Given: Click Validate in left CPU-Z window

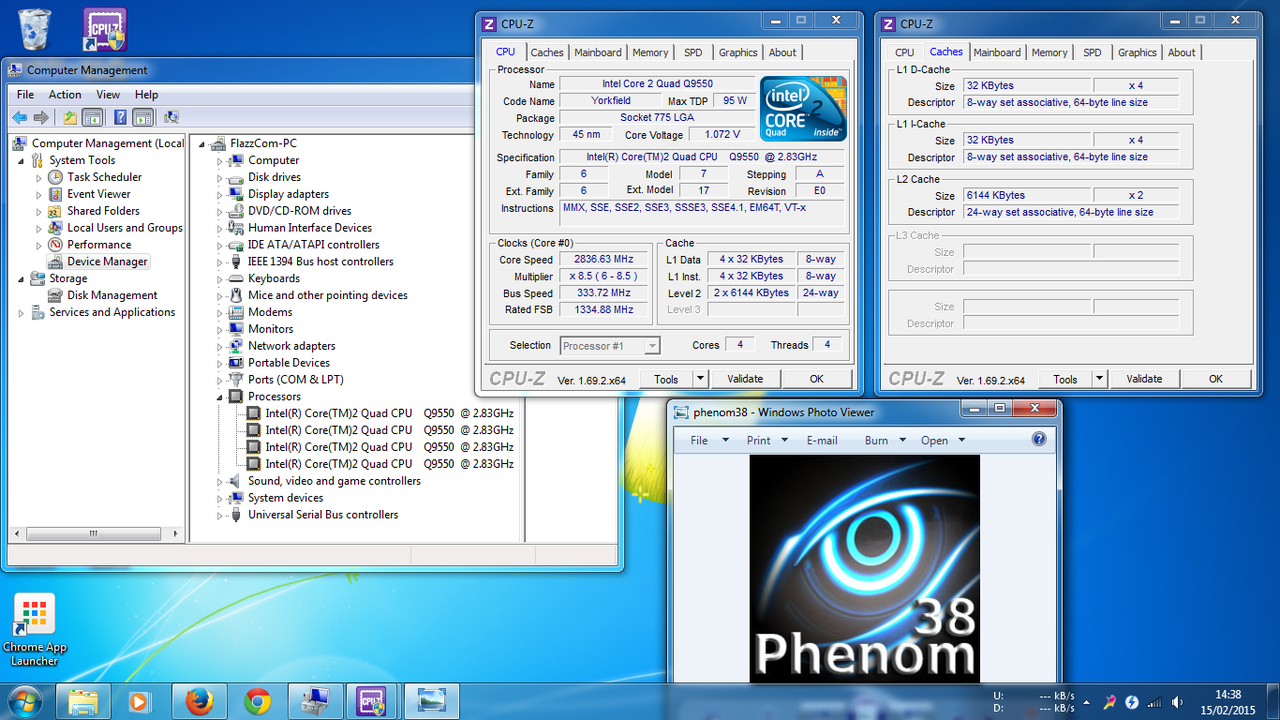Looking at the screenshot, I should click(x=745, y=379).
